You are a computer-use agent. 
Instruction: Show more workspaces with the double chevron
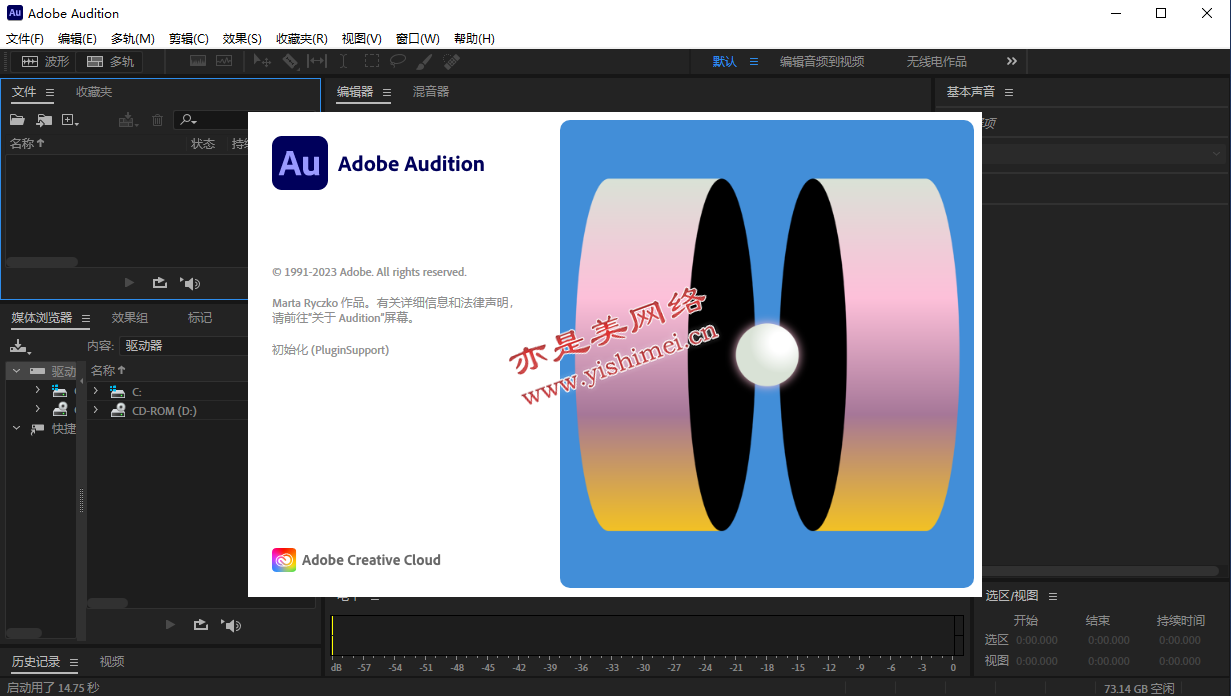(1012, 62)
